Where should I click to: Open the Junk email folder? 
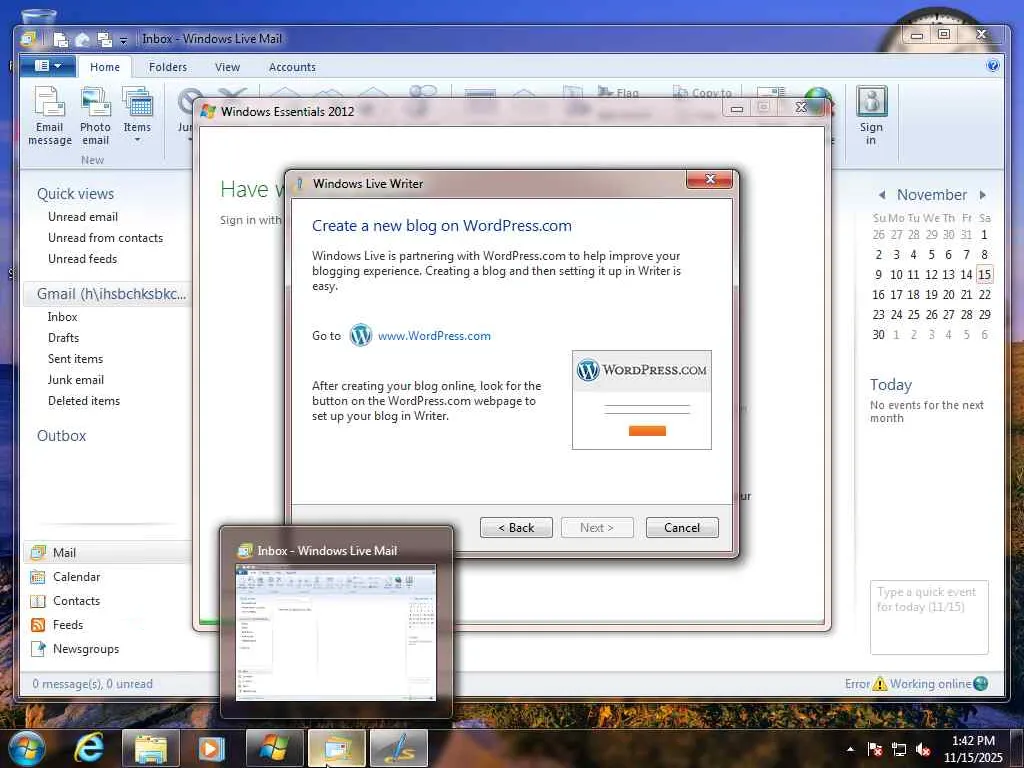(x=76, y=379)
